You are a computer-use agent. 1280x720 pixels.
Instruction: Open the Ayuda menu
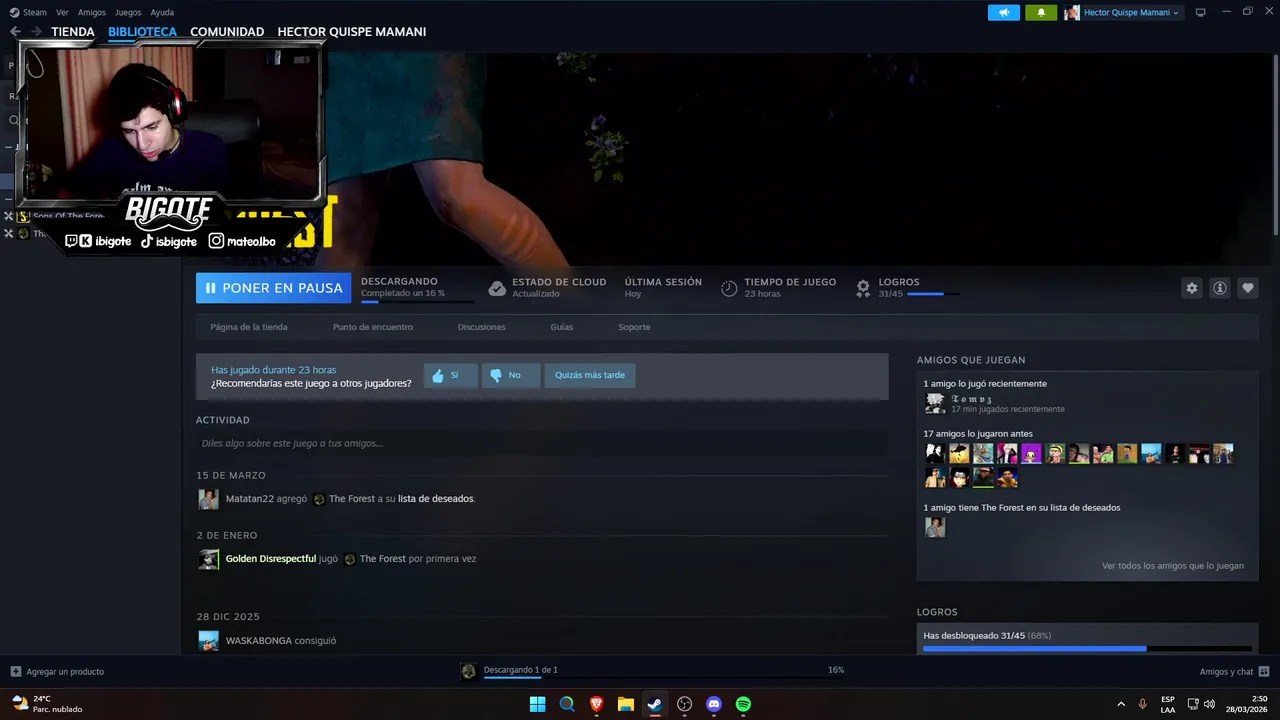[x=162, y=12]
